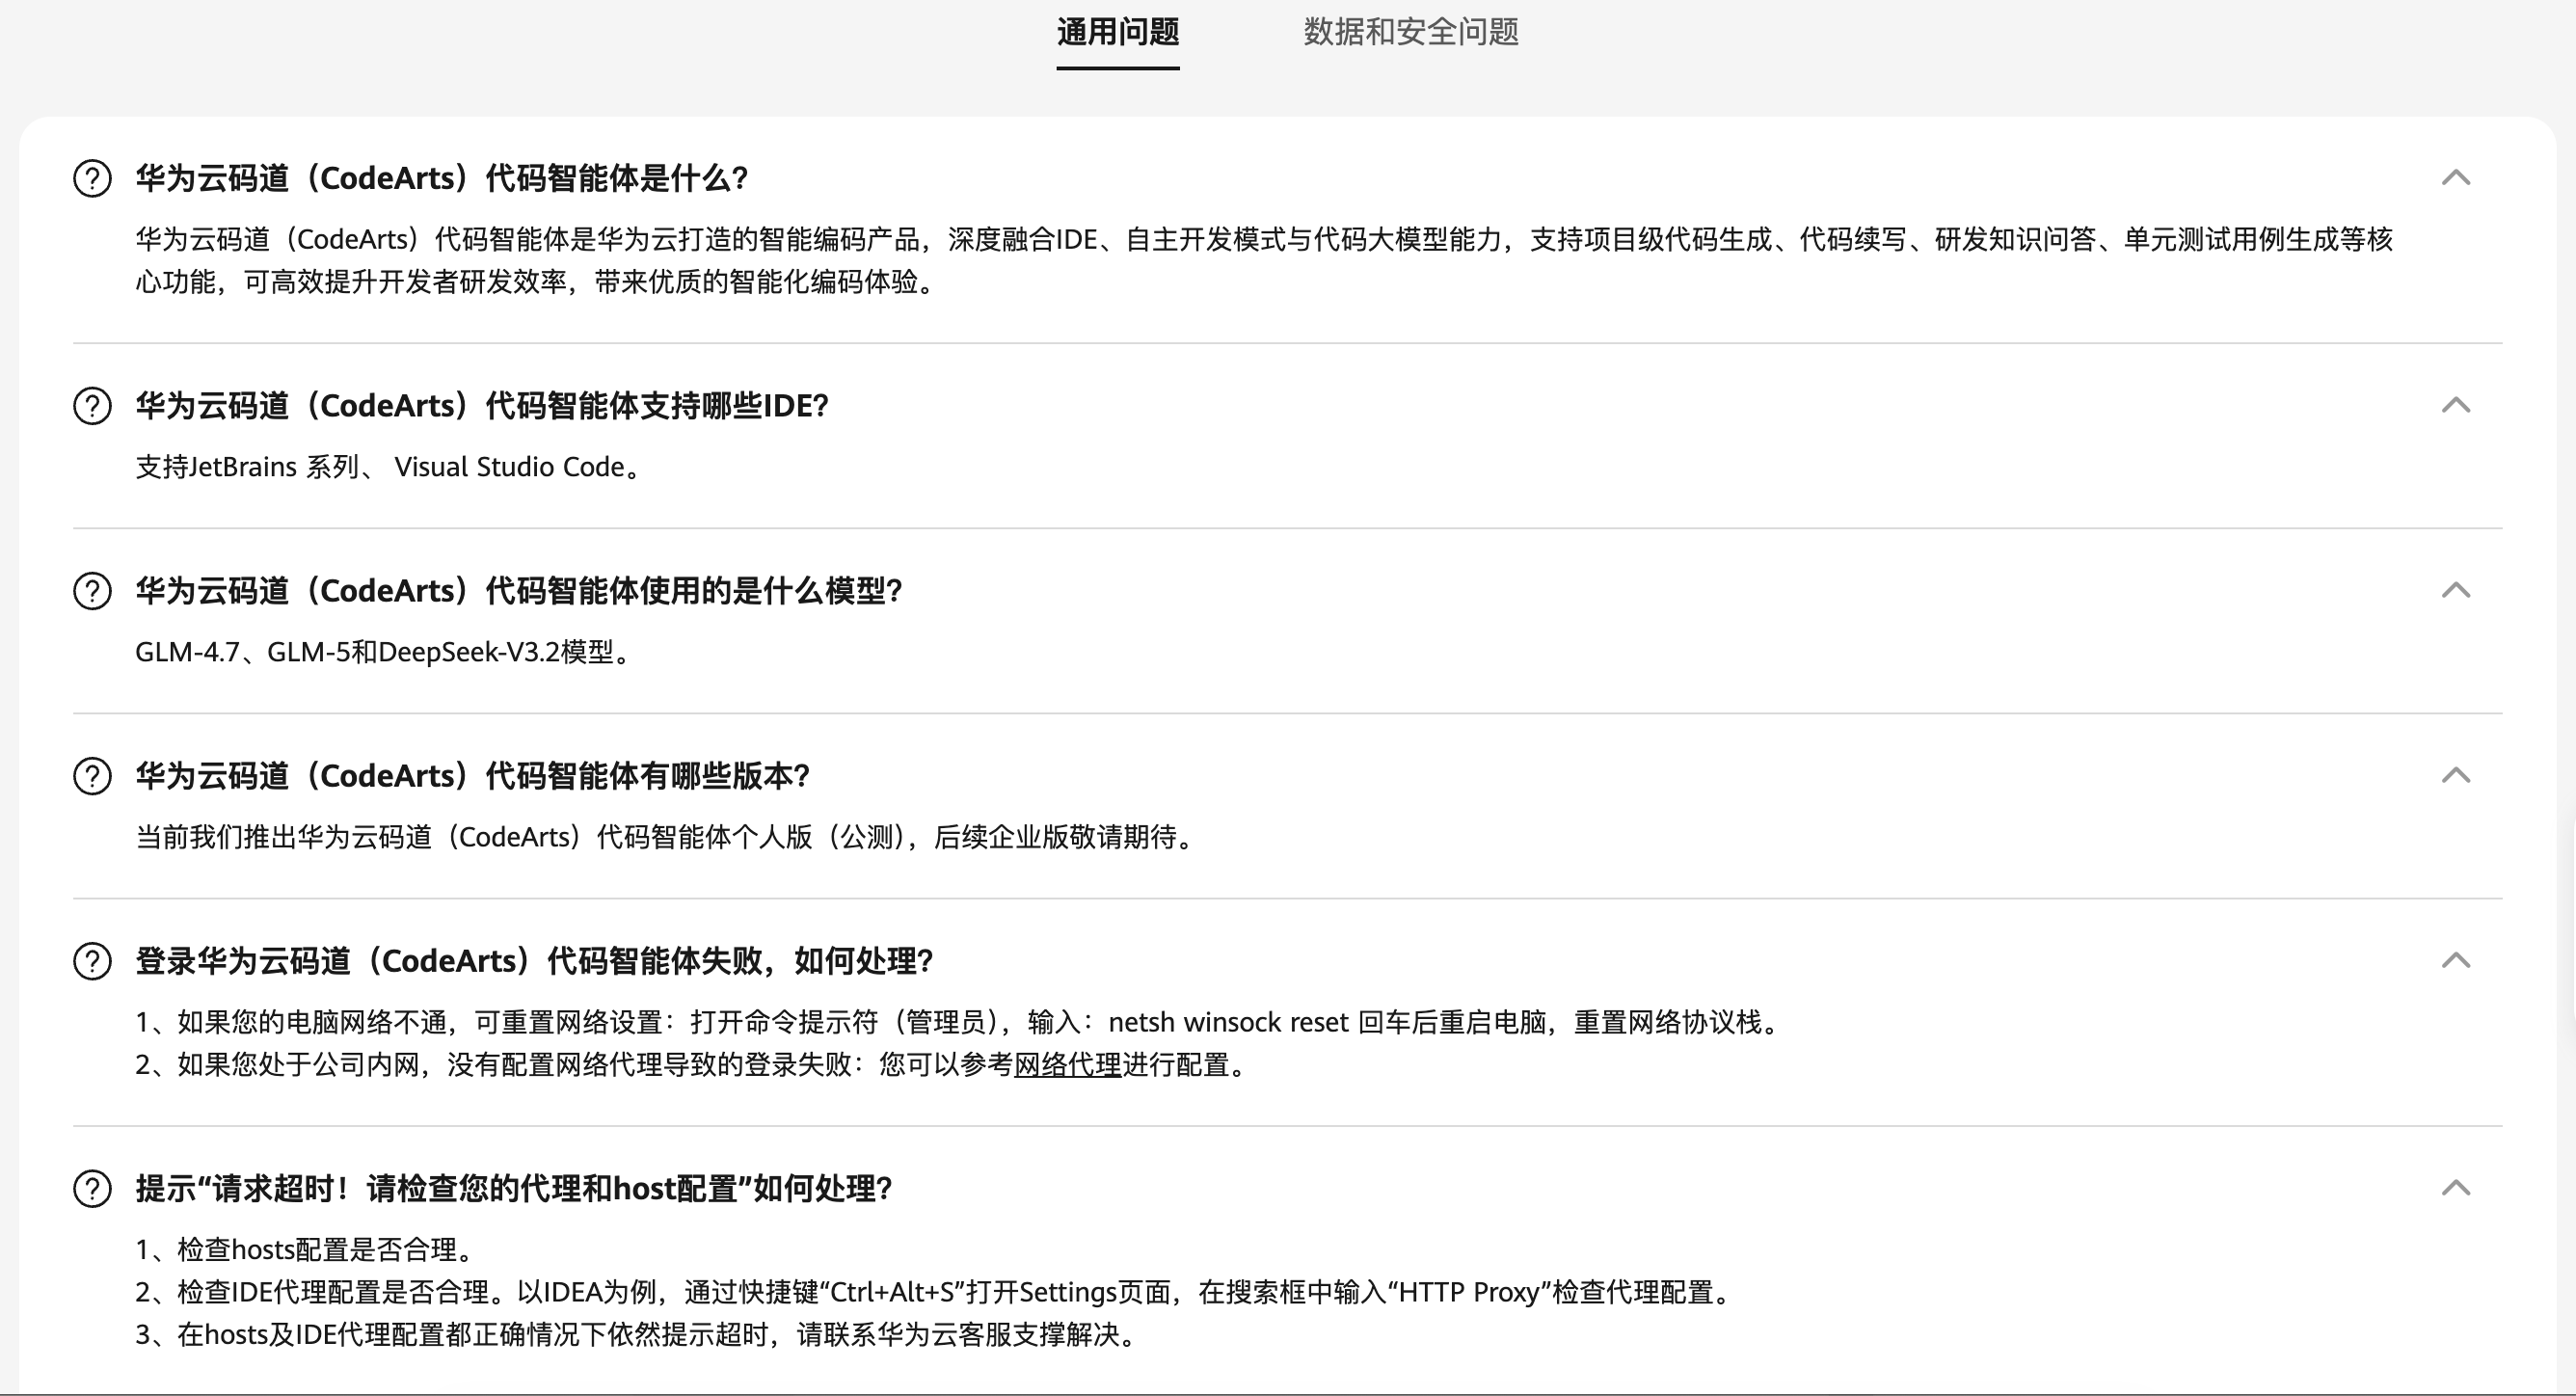
Task: Click question icon beside "有哪些版本"
Action: click(x=92, y=776)
